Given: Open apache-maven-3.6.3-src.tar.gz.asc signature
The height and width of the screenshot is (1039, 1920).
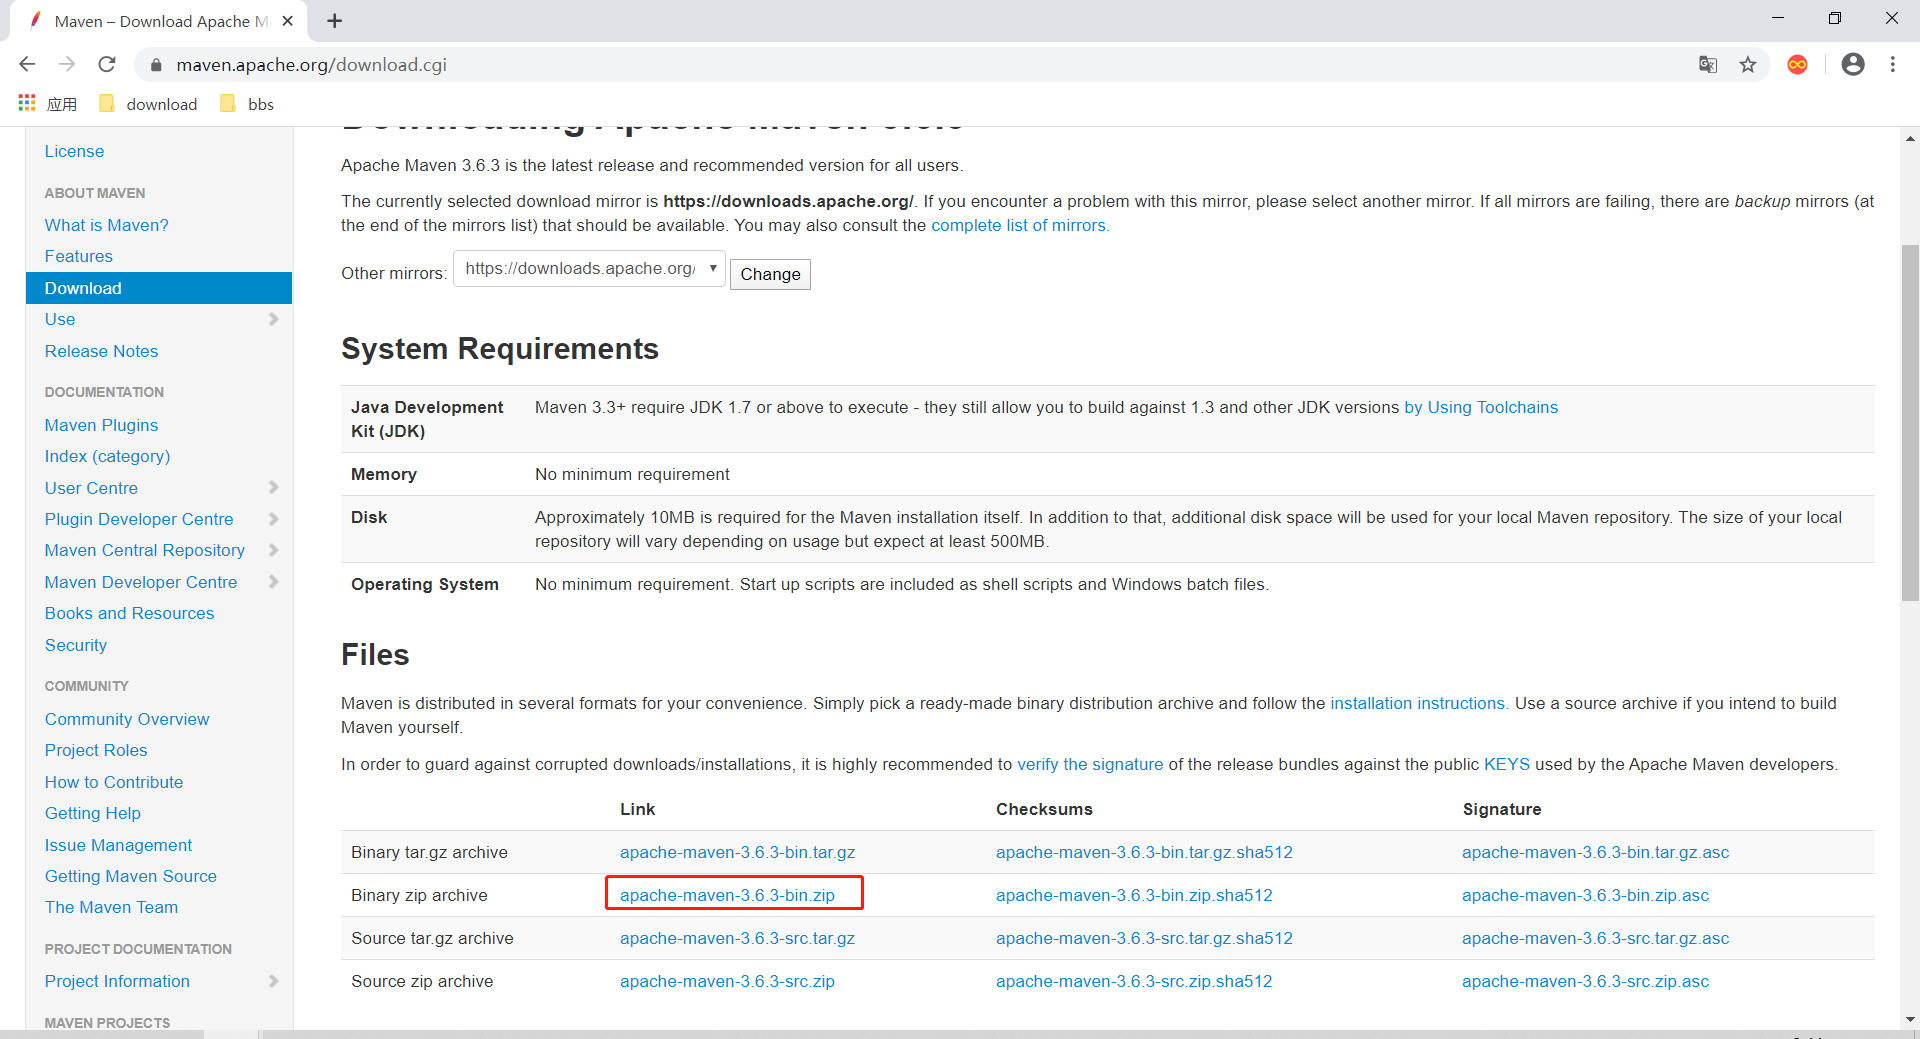Looking at the screenshot, I should pos(1595,938).
